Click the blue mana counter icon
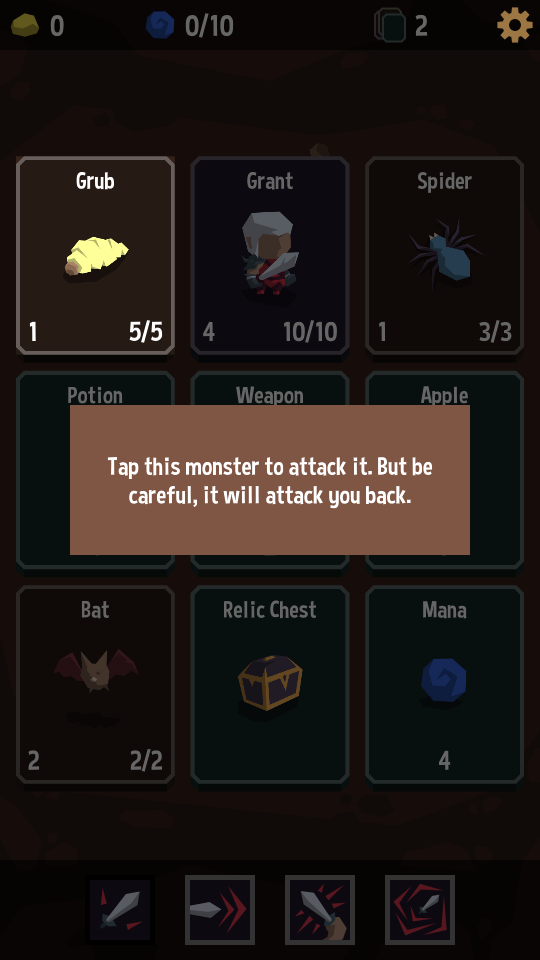Viewport: 540px width, 960px height. click(x=160, y=25)
